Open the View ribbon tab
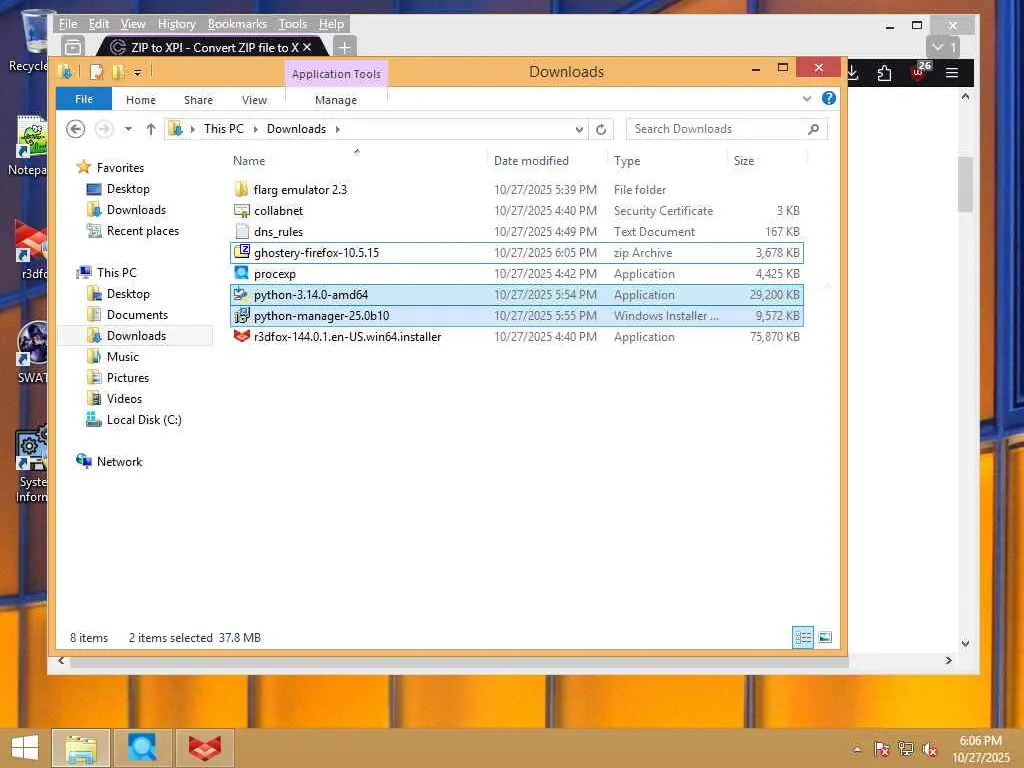The height and width of the screenshot is (768, 1024). pyautogui.click(x=254, y=100)
